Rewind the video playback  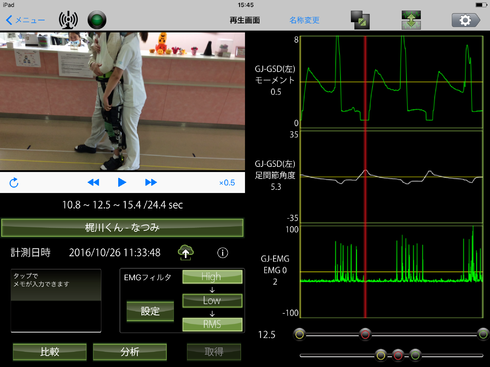(93, 182)
